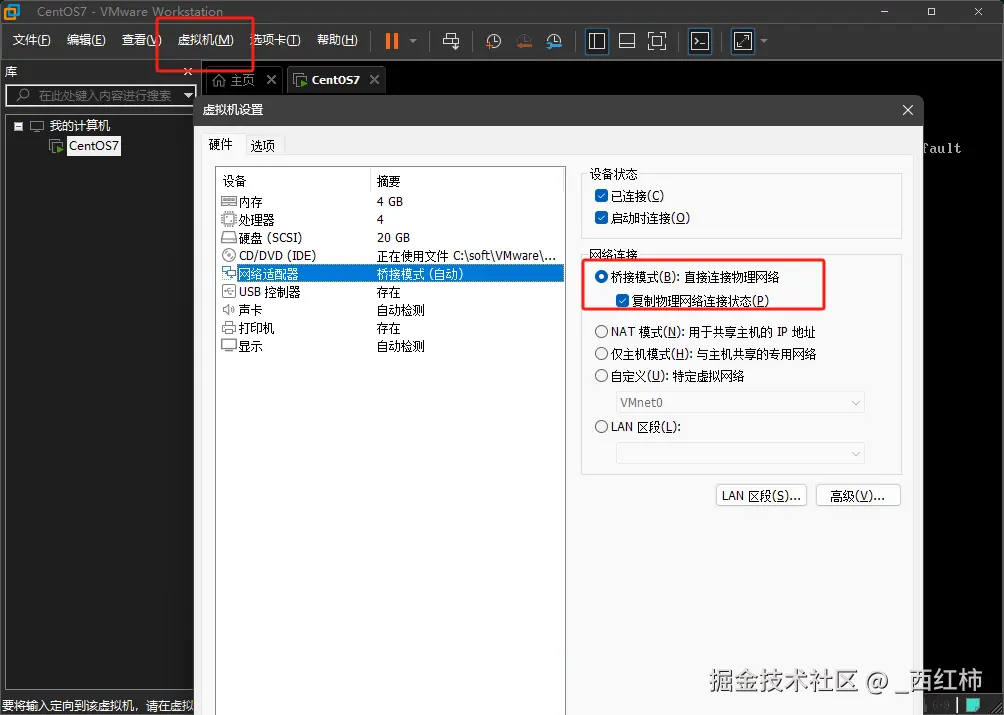Take a snapshot with the clock-plus icon
This screenshot has width=1004, height=715.
tap(493, 41)
